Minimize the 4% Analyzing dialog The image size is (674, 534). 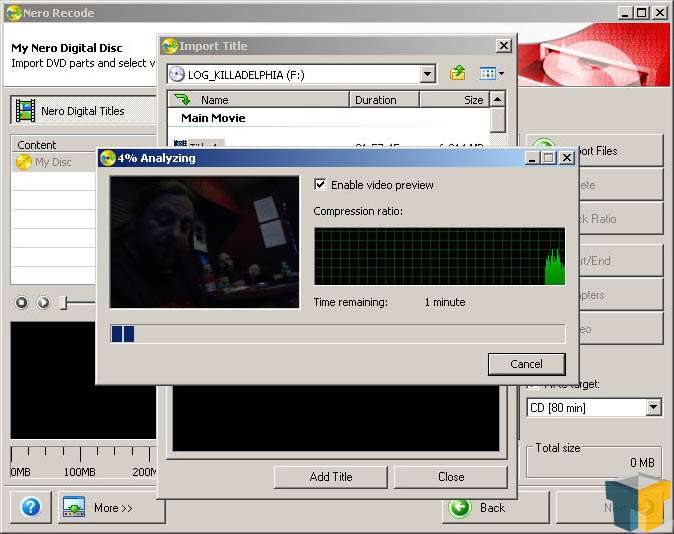point(532,158)
